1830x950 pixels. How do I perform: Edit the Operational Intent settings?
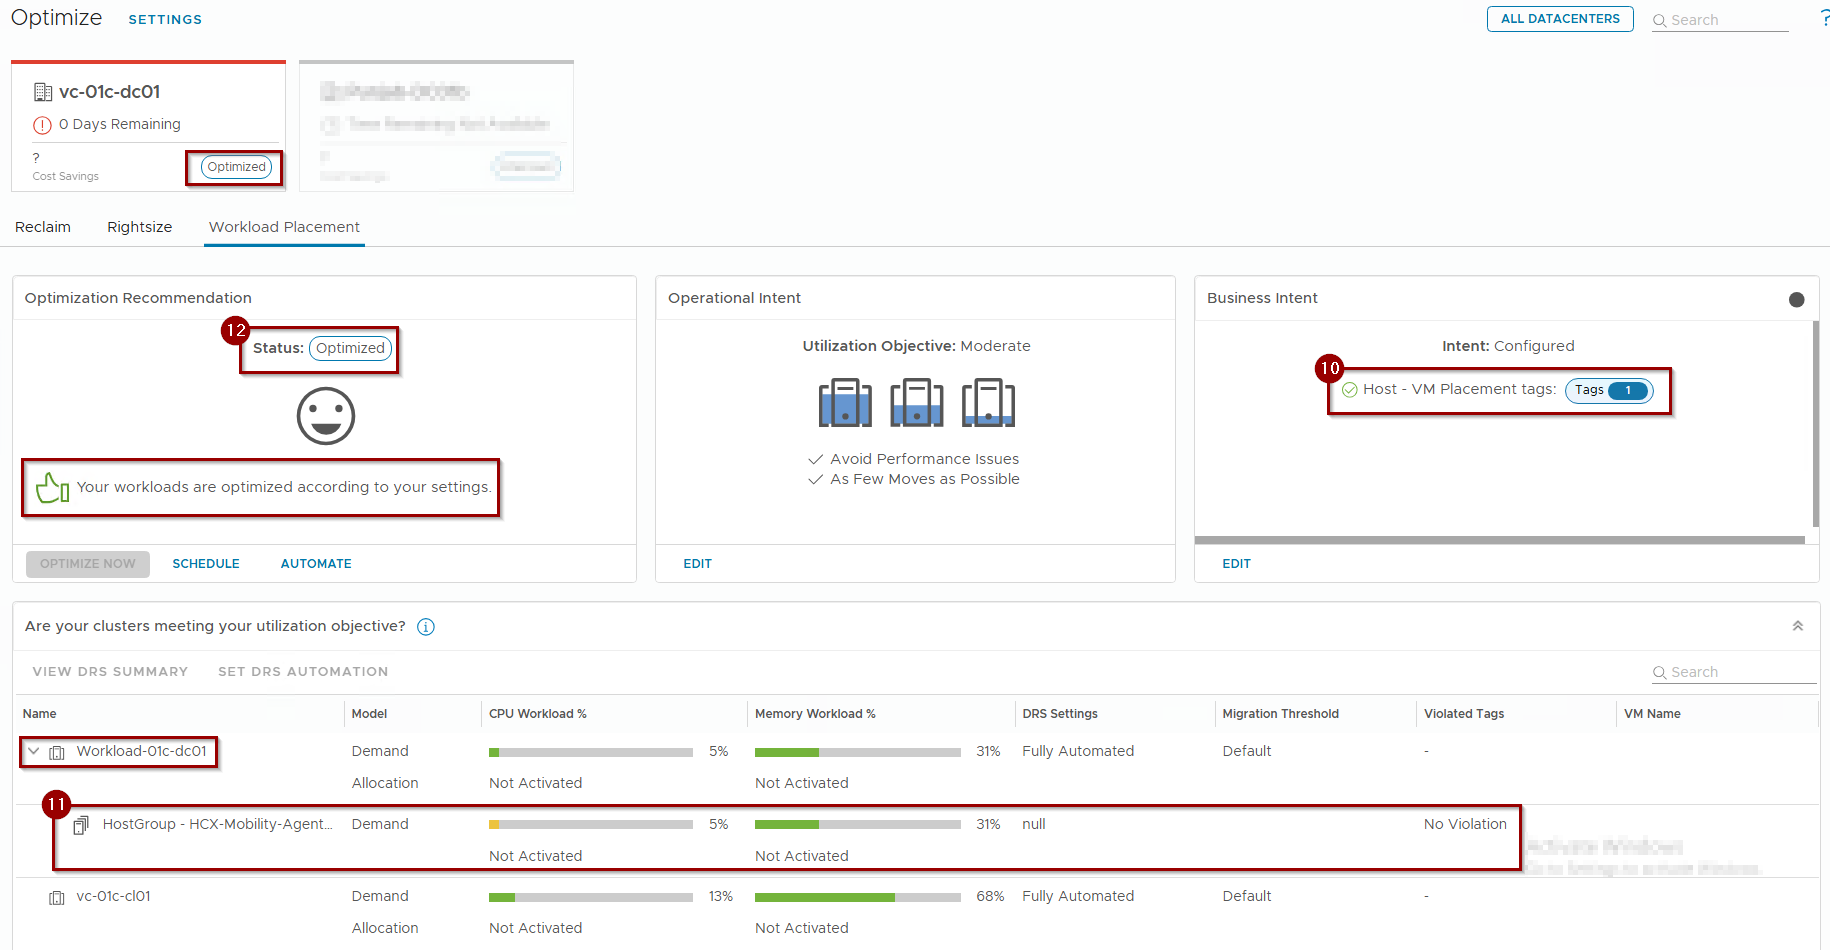point(697,564)
